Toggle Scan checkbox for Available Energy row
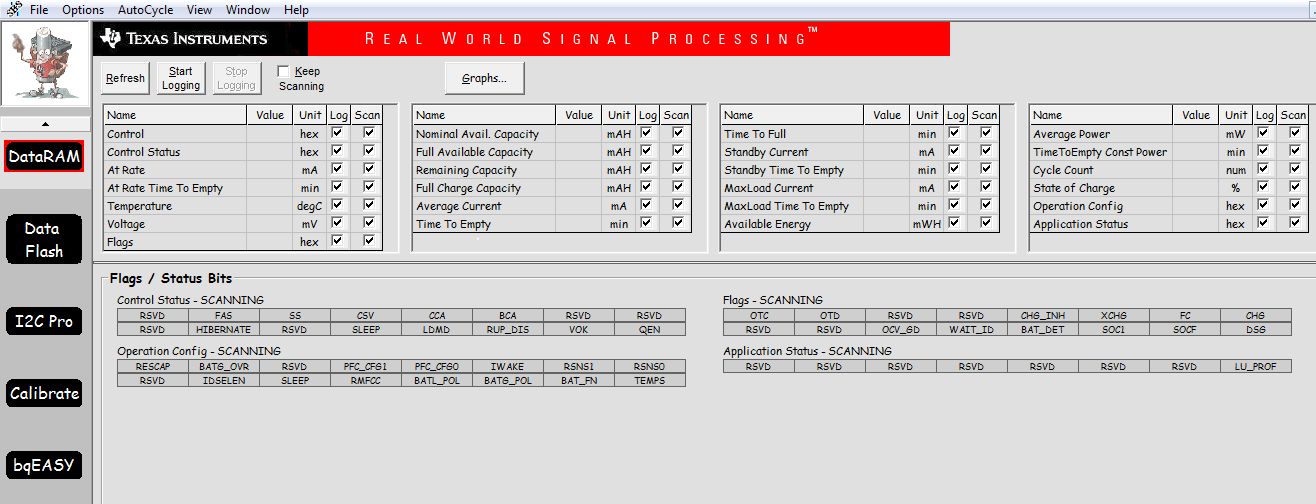 (x=986, y=223)
